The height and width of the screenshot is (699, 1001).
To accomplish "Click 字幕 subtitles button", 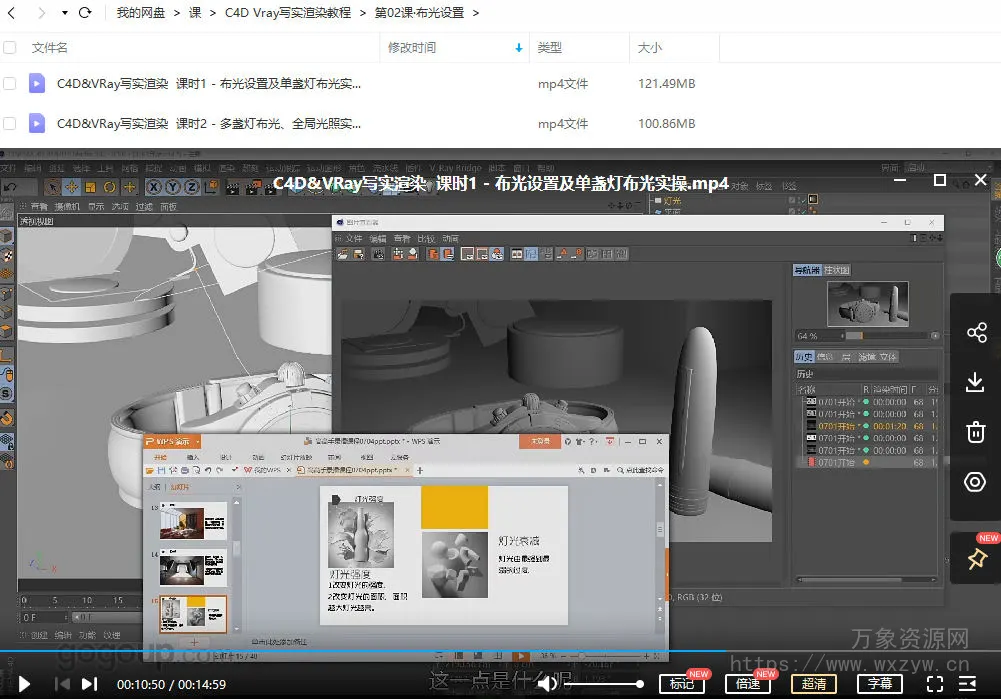I will (x=879, y=684).
